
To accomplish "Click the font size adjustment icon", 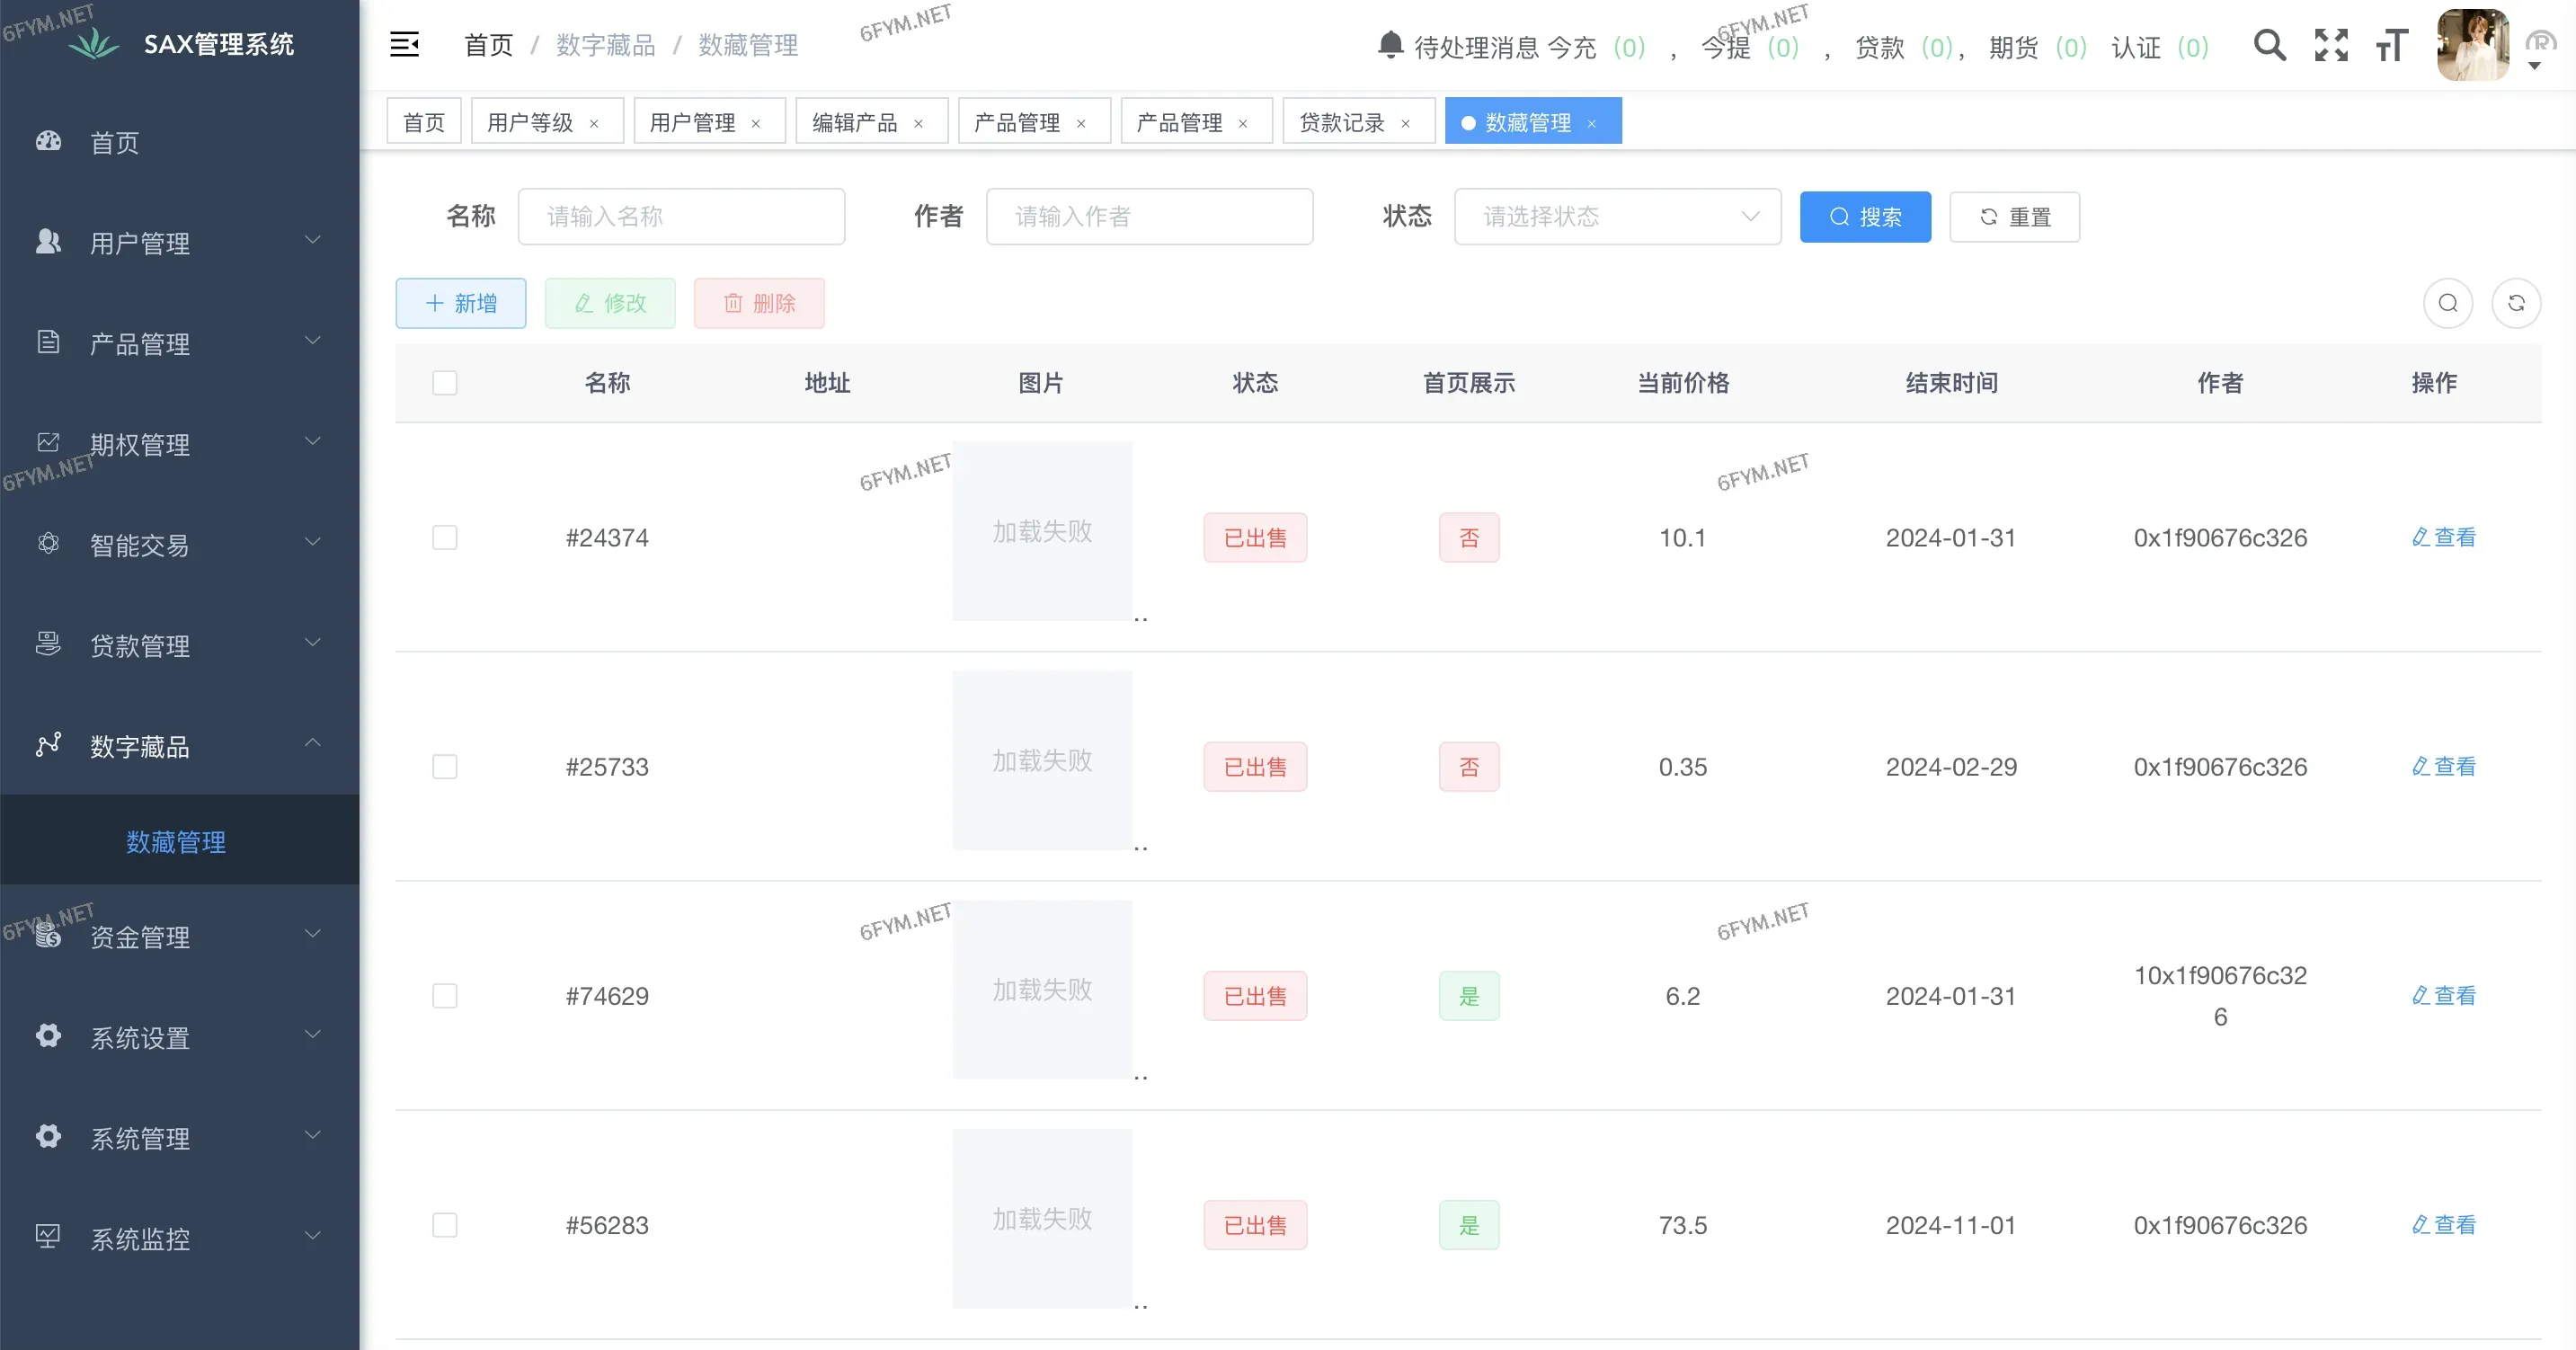I will pyautogui.click(x=2392, y=45).
